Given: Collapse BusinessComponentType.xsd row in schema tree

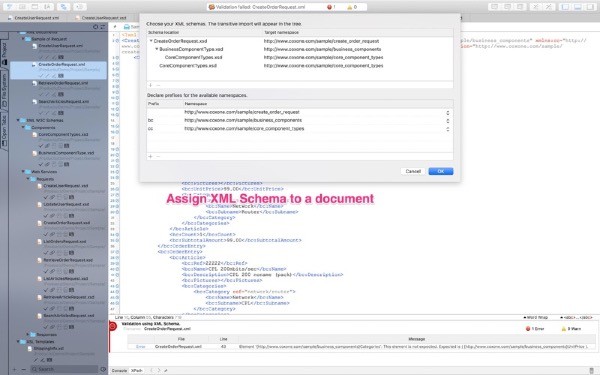Looking at the screenshot, I should pyautogui.click(x=157, y=49).
